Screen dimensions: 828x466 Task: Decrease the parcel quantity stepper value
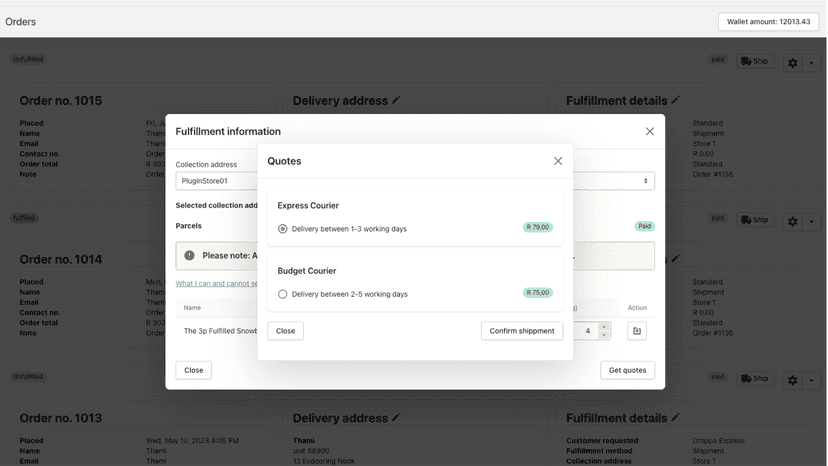tap(604, 335)
